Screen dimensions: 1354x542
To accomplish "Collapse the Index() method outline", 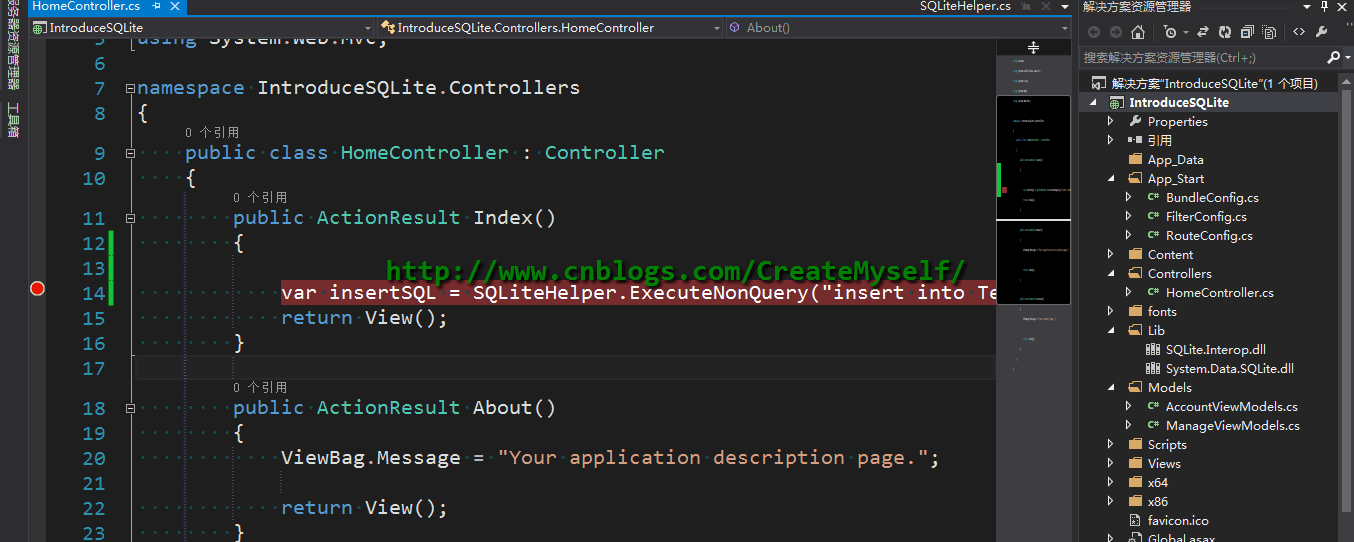I will tap(130, 219).
